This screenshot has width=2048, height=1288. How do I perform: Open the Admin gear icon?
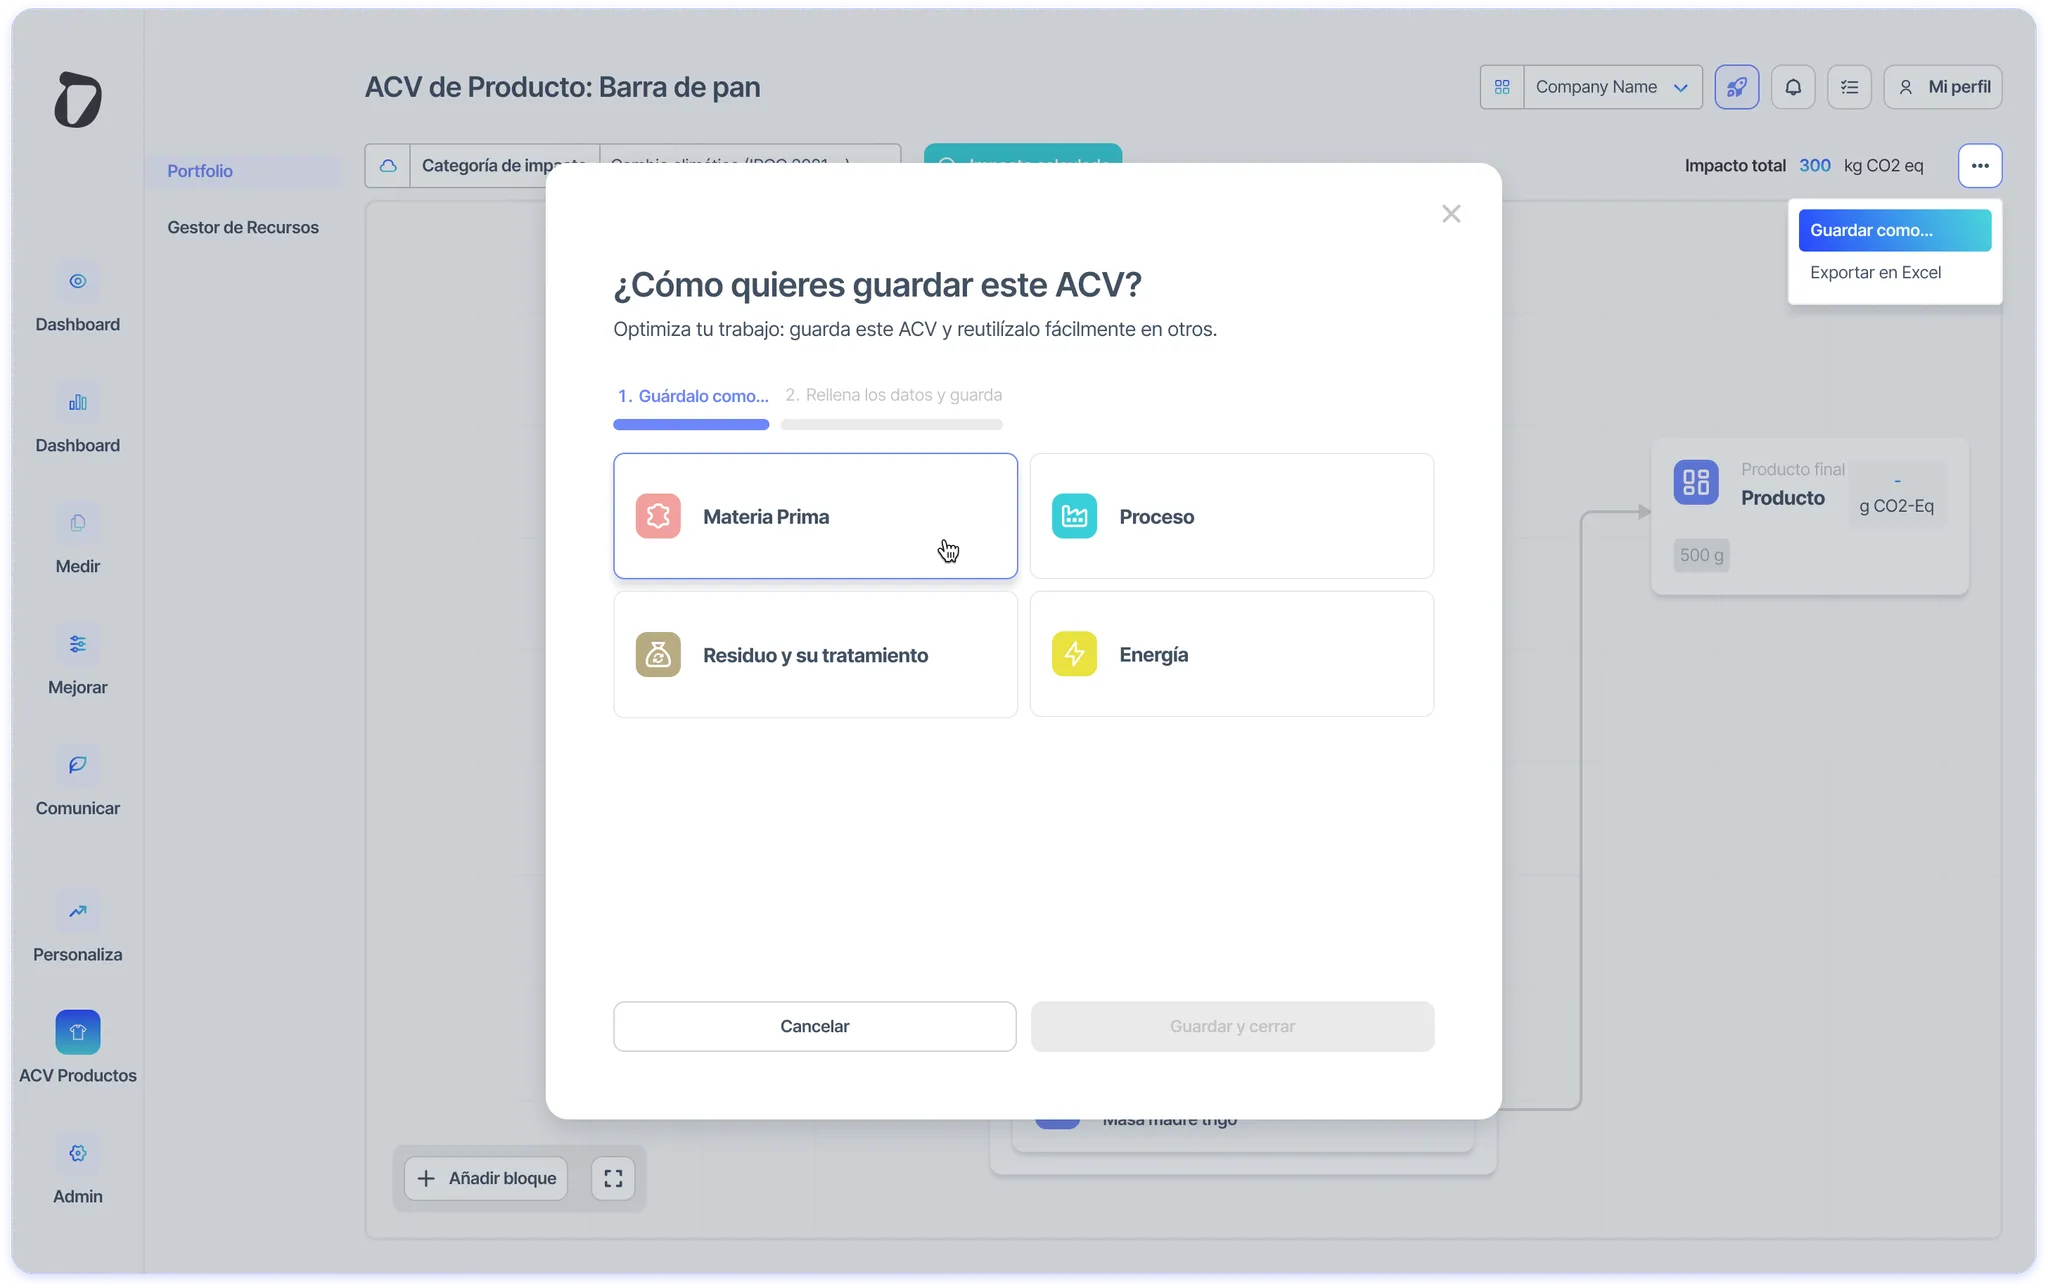pos(77,1153)
